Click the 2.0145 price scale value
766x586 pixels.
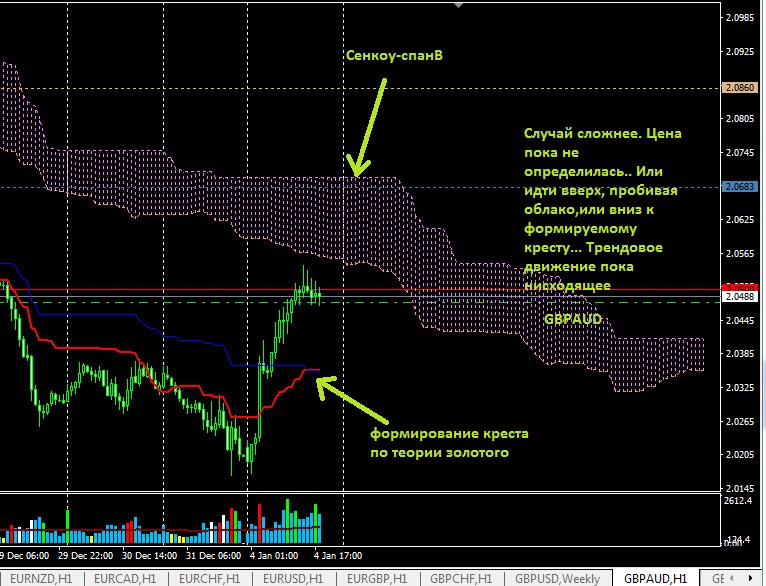[x=740, y=488]
